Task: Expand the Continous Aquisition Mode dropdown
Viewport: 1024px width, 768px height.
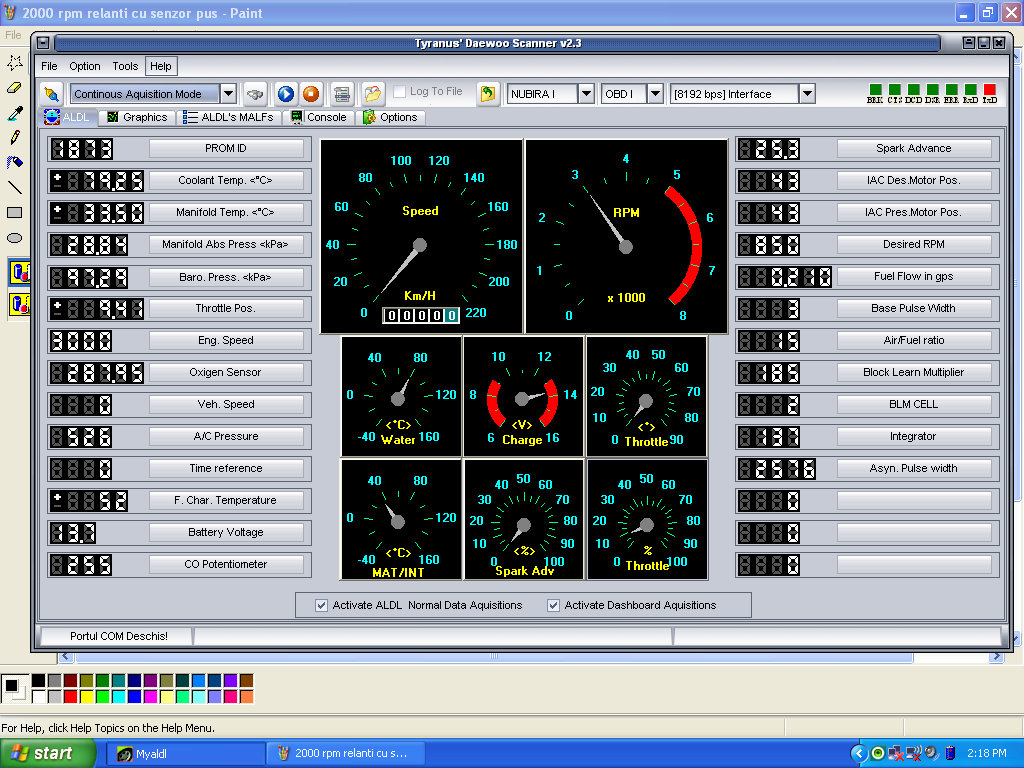Action: [x=228, y=94]
